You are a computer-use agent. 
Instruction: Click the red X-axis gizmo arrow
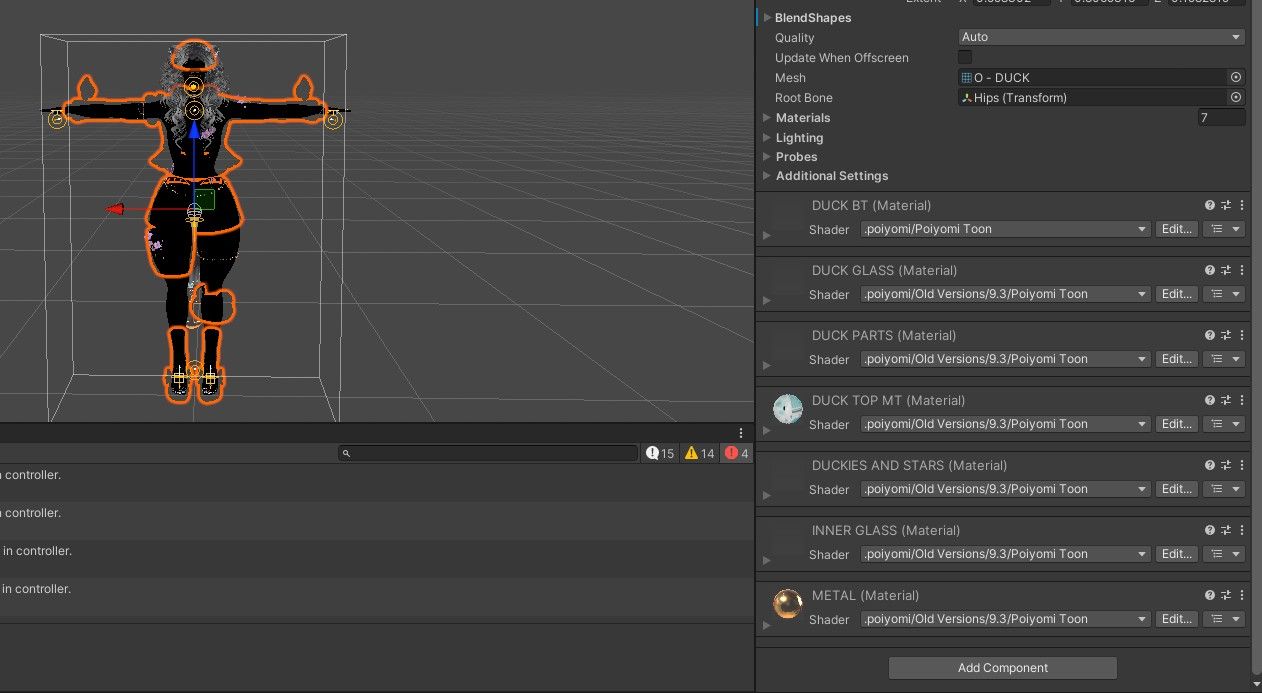pos(116,209)
